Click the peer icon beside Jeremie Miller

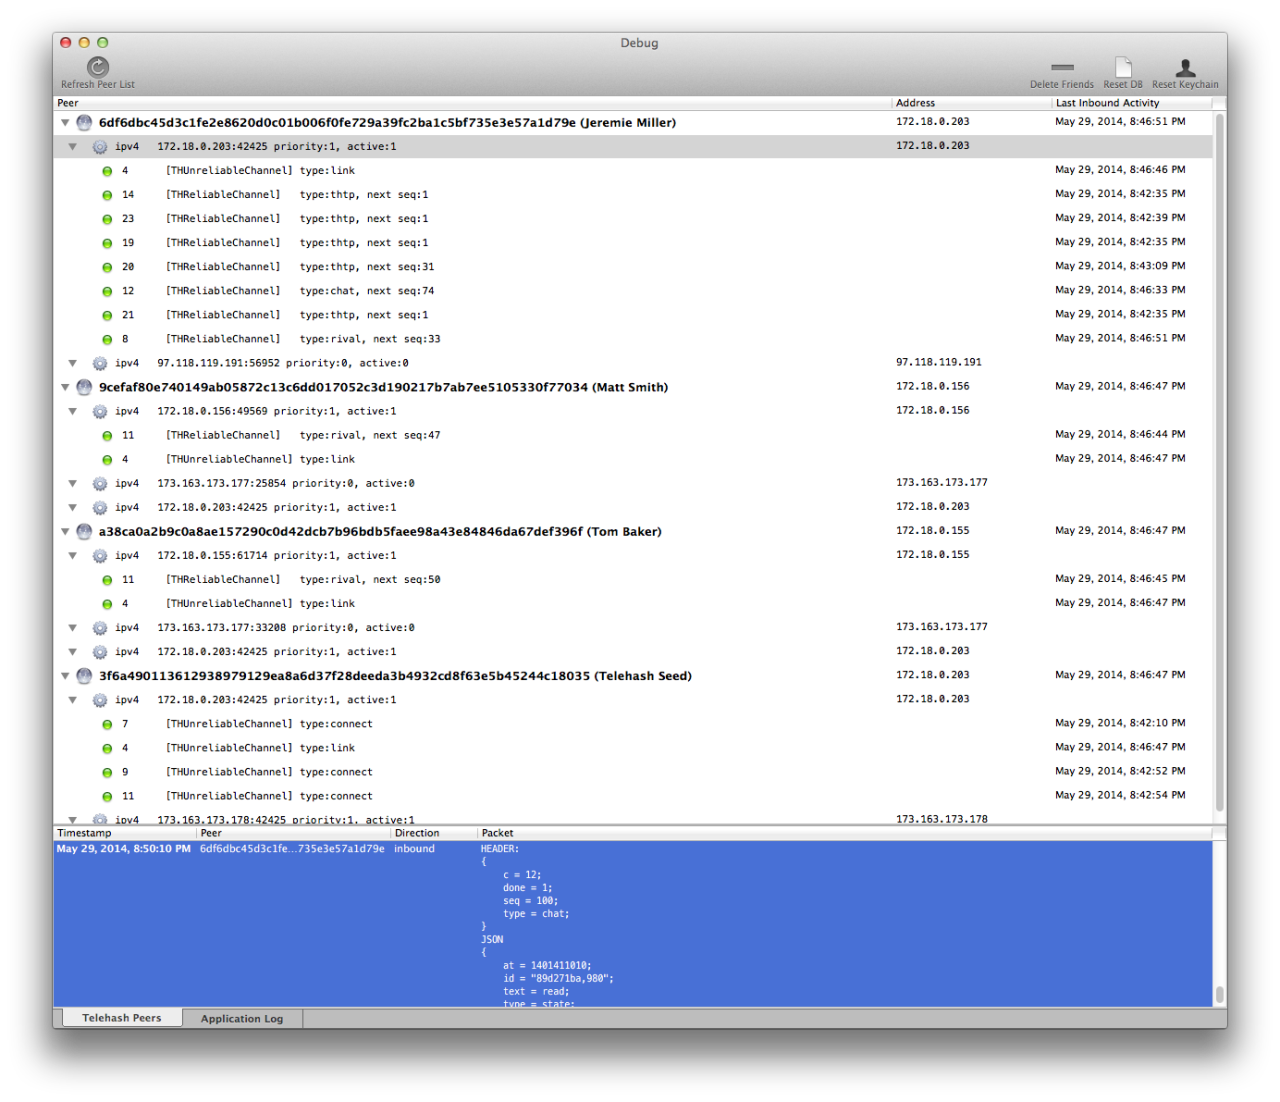pyautogui.click(x=84, y=123)
